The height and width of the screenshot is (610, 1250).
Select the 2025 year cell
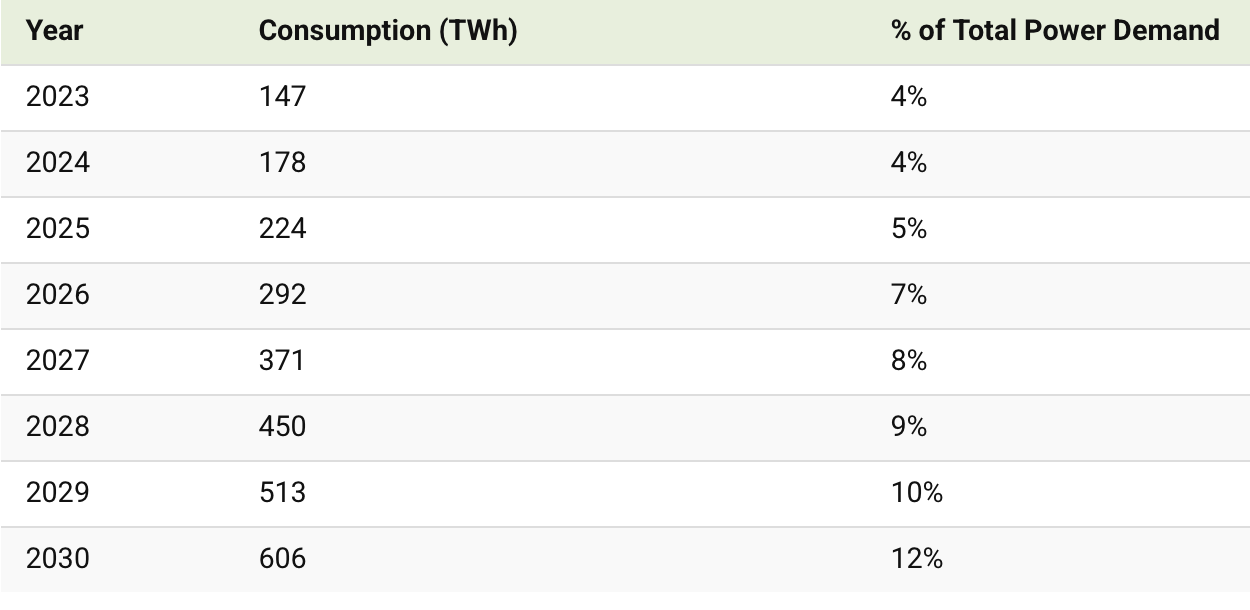(x=57, y=229)
